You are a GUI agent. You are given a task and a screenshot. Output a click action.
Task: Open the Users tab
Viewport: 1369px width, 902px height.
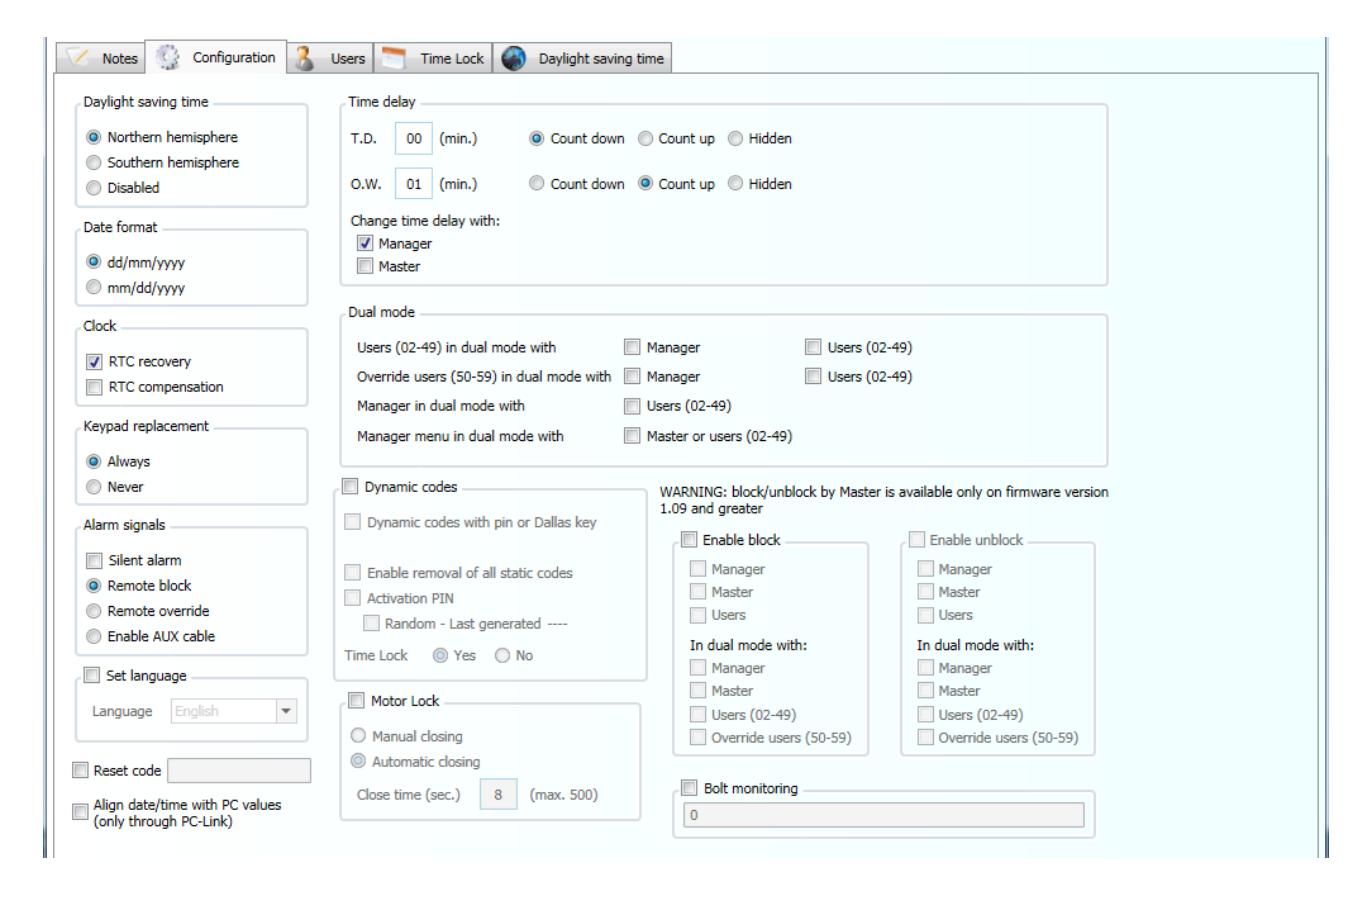(329, 58)
